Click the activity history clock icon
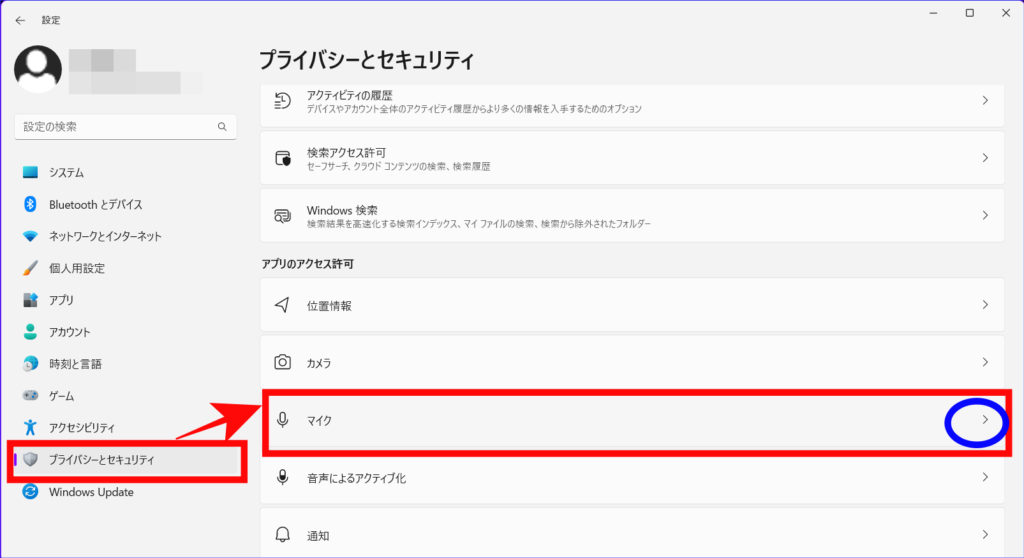Image resolution: width=1024 pixels, height=558 pixels. [x=283, y=100]
